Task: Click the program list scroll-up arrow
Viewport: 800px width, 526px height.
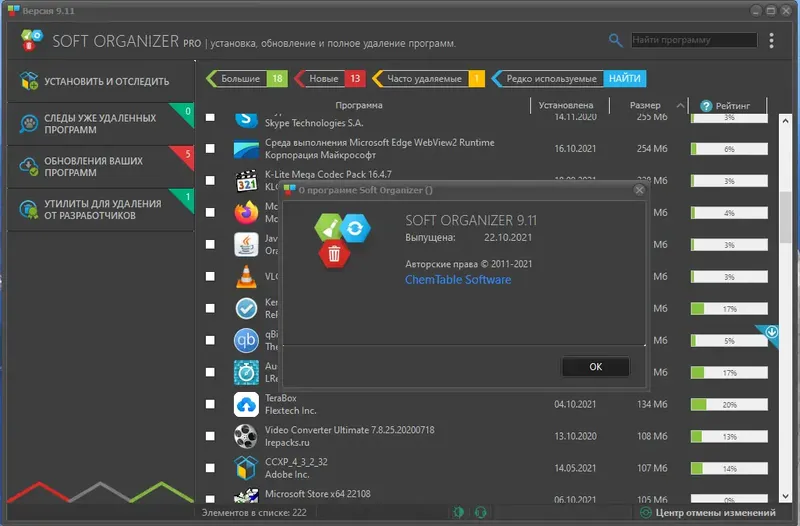Action: [x=785, y=121]
